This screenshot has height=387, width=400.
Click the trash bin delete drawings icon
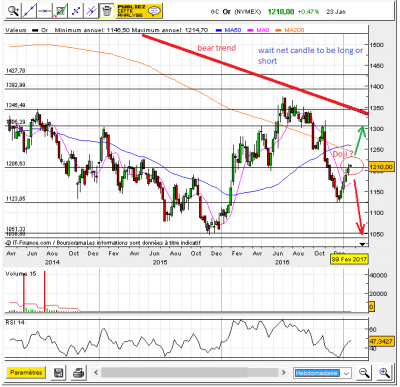(x=107, y=11)
